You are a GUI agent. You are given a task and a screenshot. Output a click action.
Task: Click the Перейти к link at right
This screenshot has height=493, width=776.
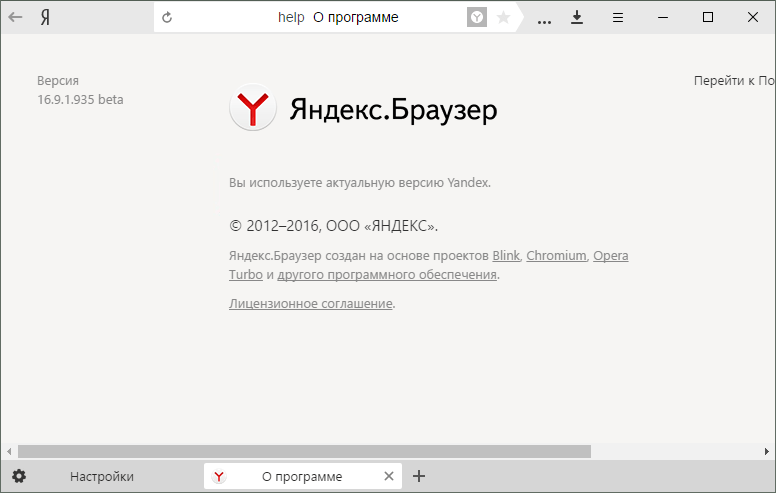(x=734, y=81)
